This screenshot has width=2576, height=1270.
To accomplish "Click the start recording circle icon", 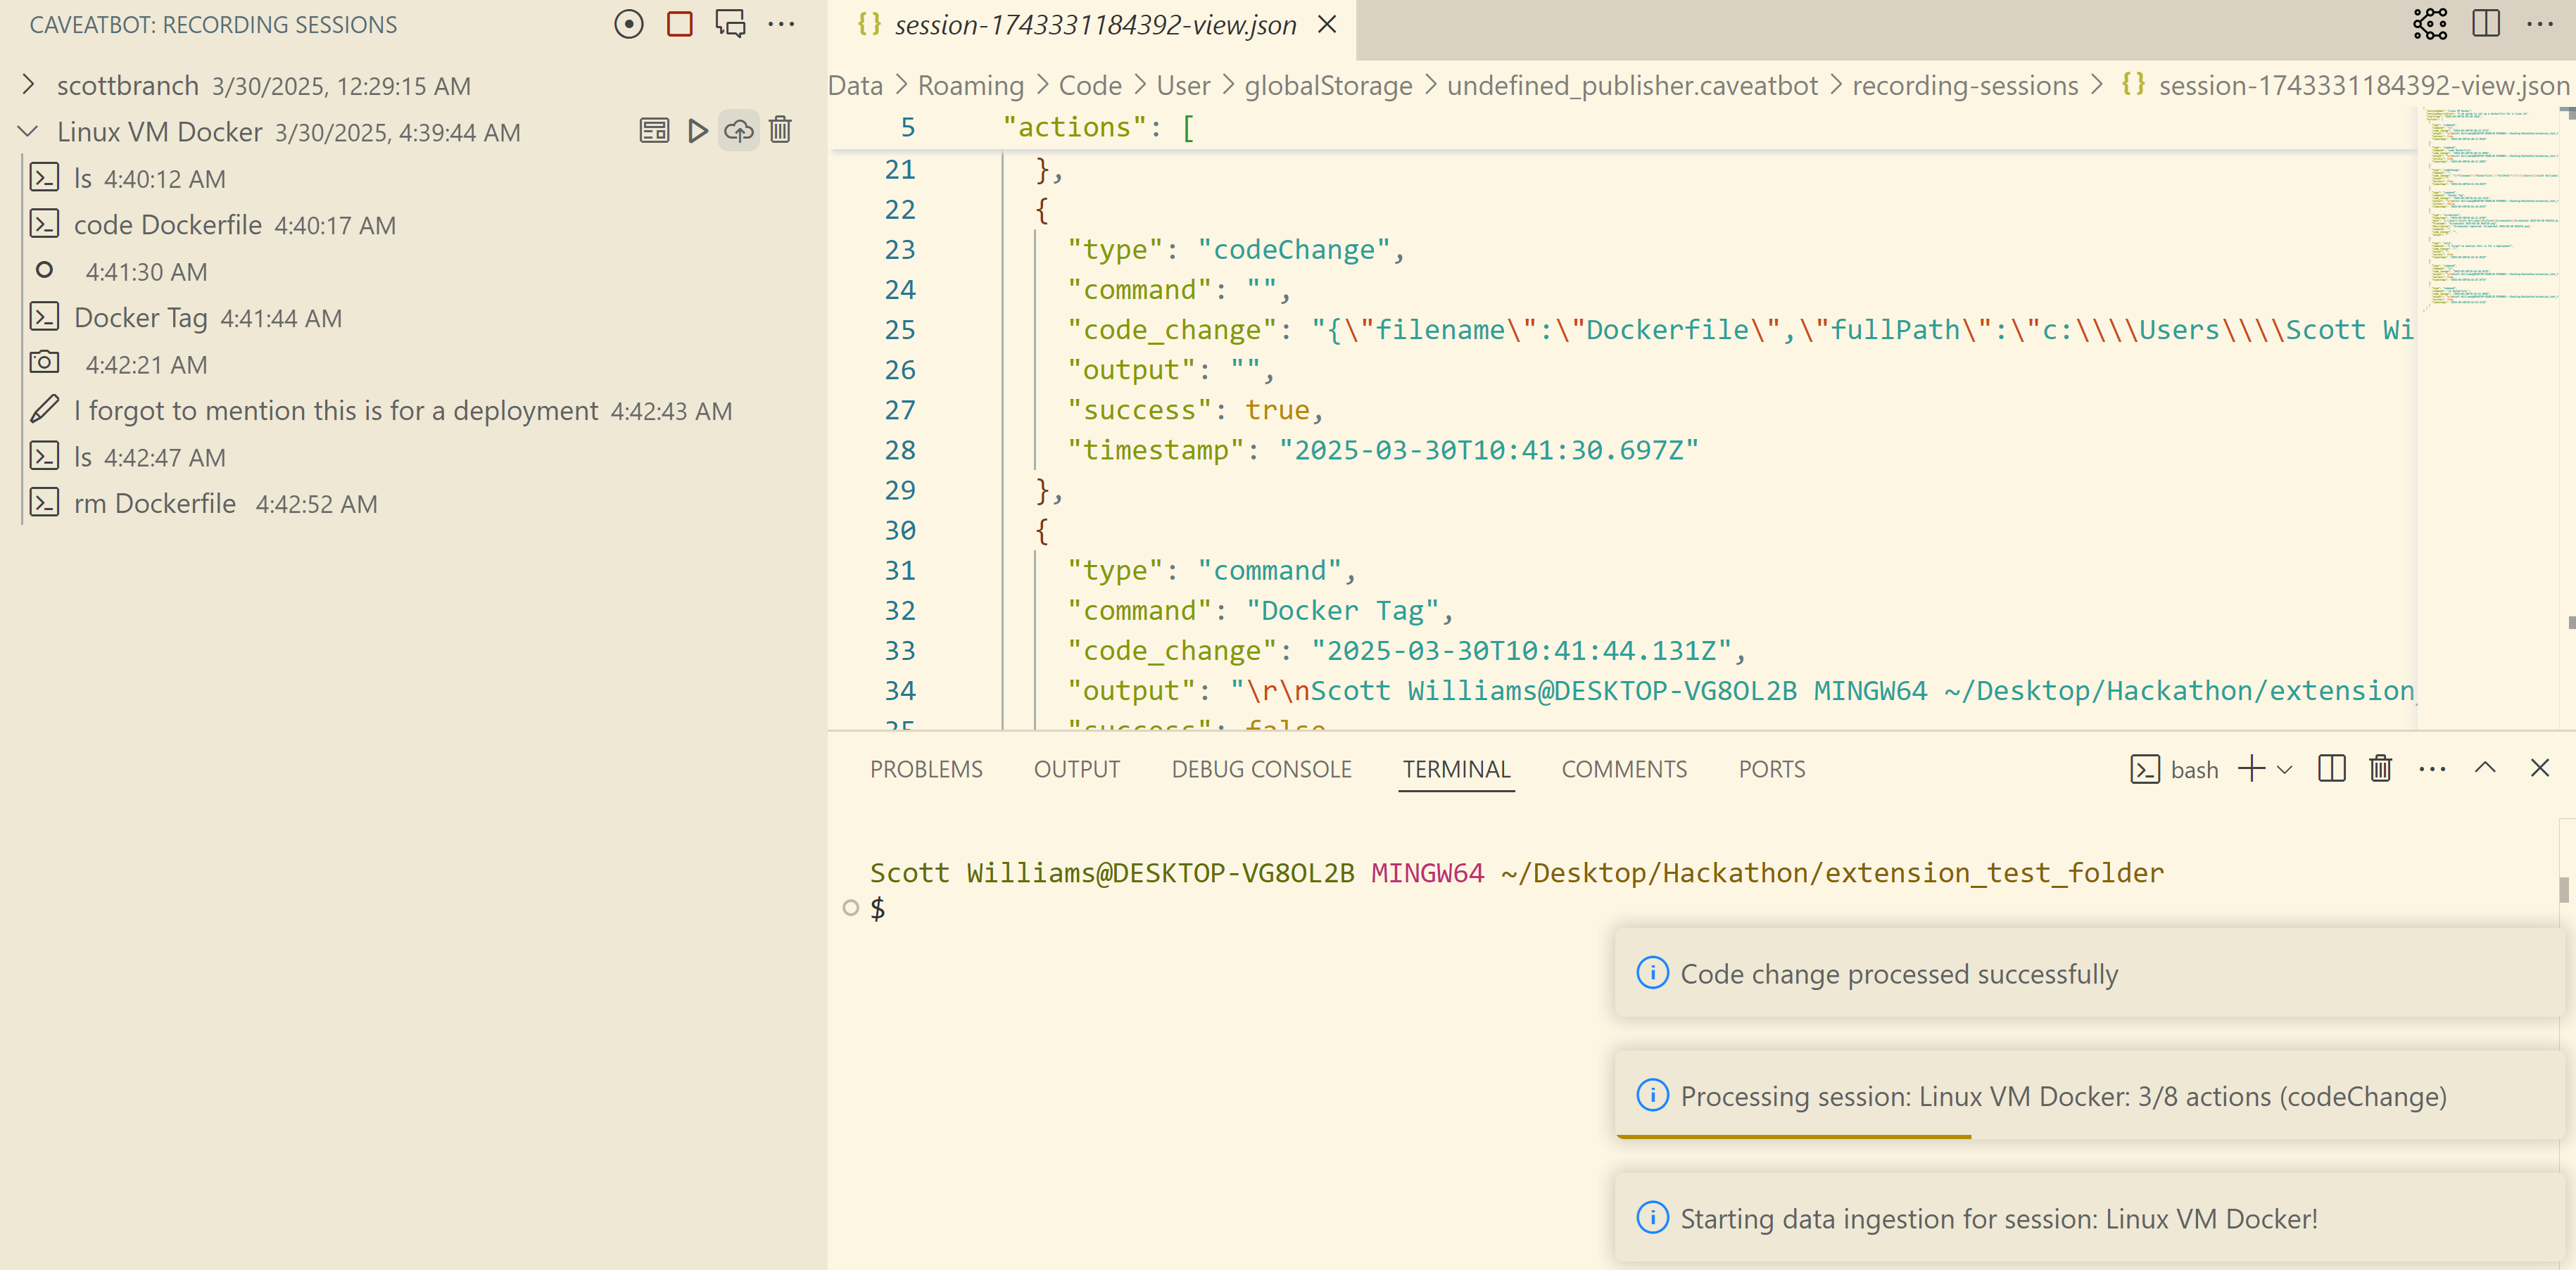I will pyautogui.click(x=628, y=24).
